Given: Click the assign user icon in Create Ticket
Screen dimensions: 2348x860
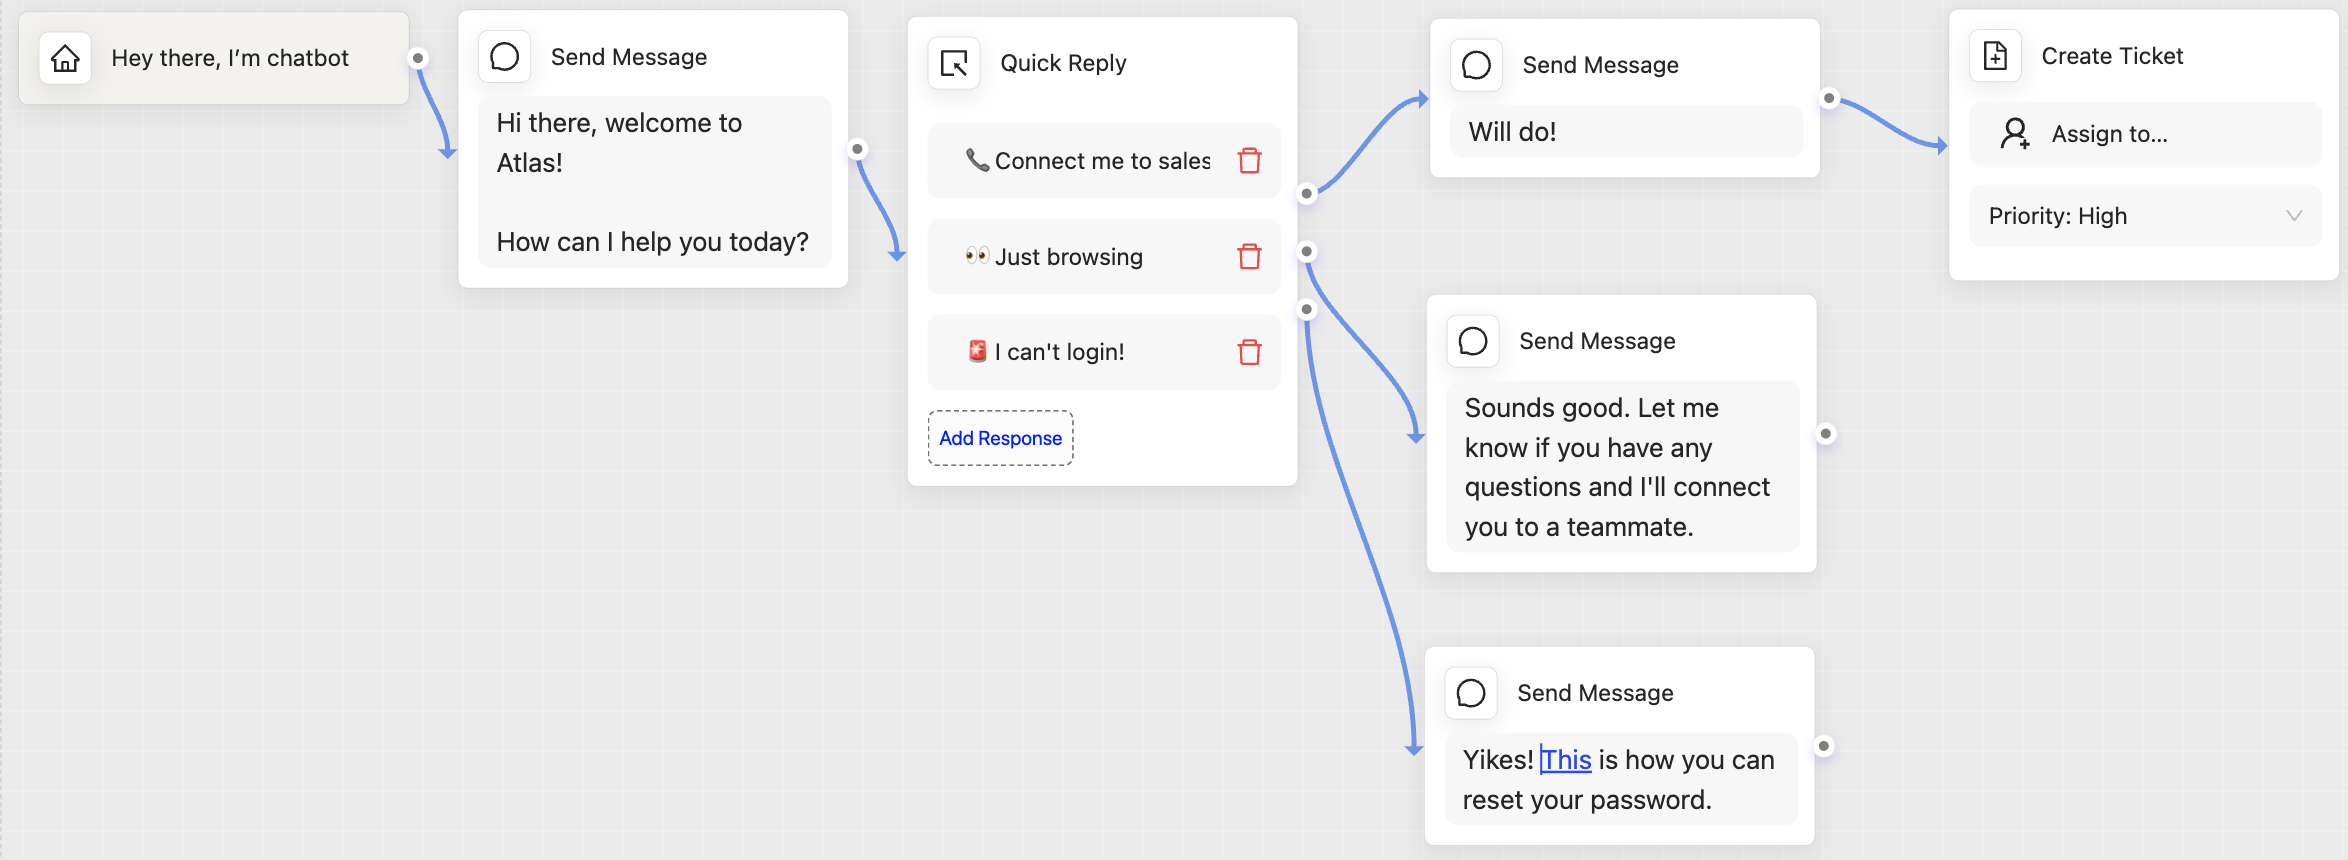Looking at the screenshot, I should (2015, 133).
